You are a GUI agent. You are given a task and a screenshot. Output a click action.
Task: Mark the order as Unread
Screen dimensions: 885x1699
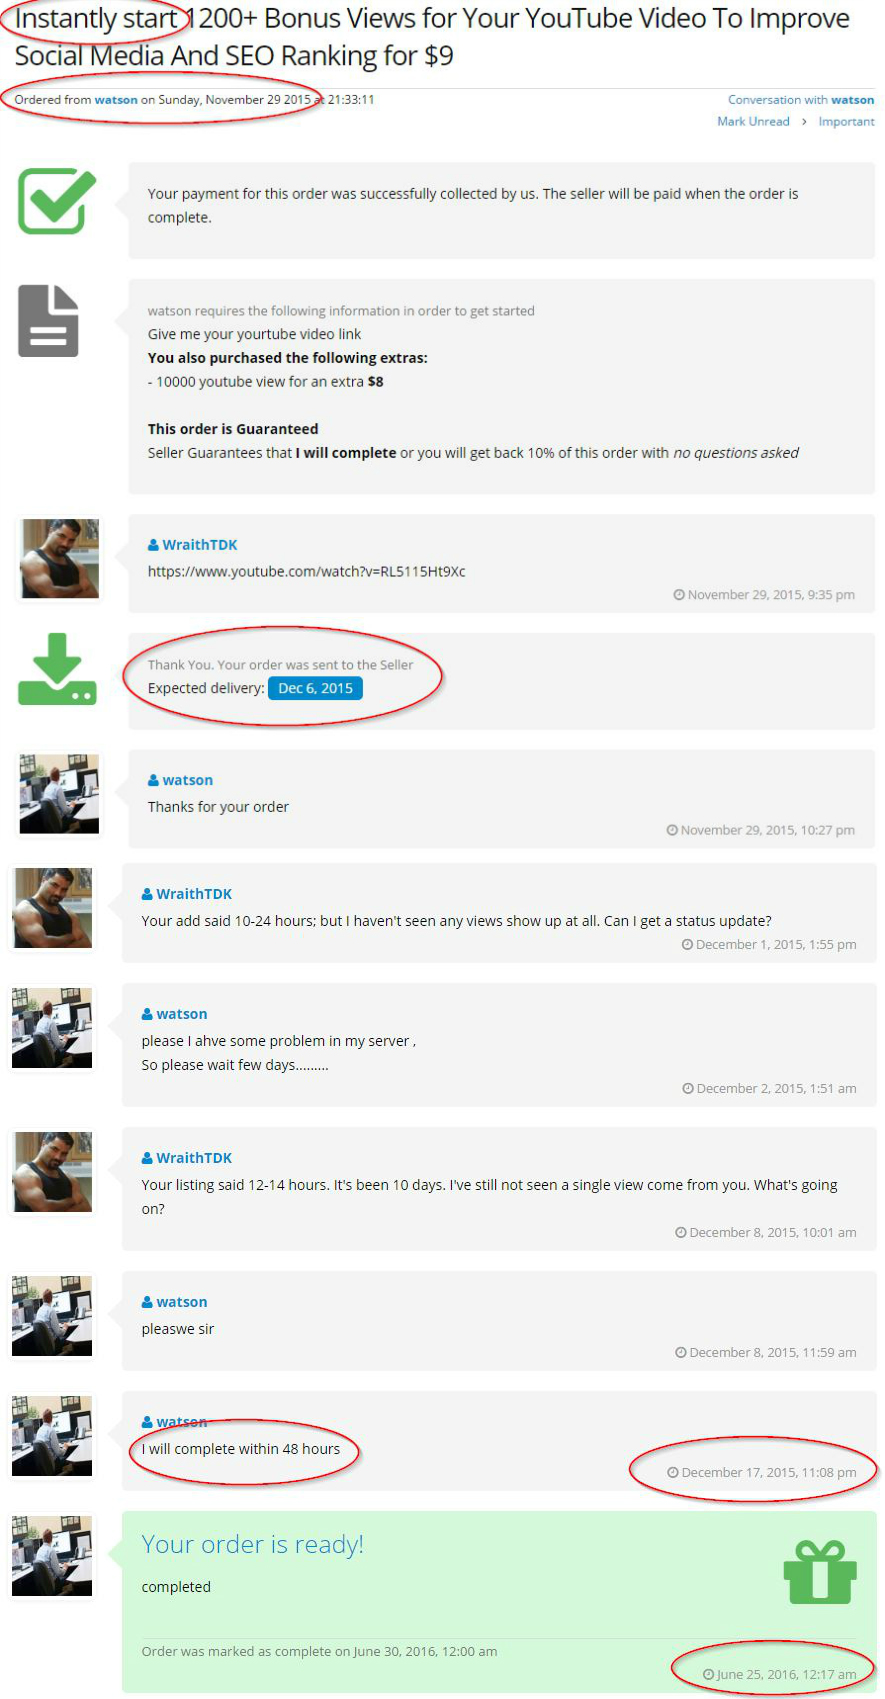[753, 121]
